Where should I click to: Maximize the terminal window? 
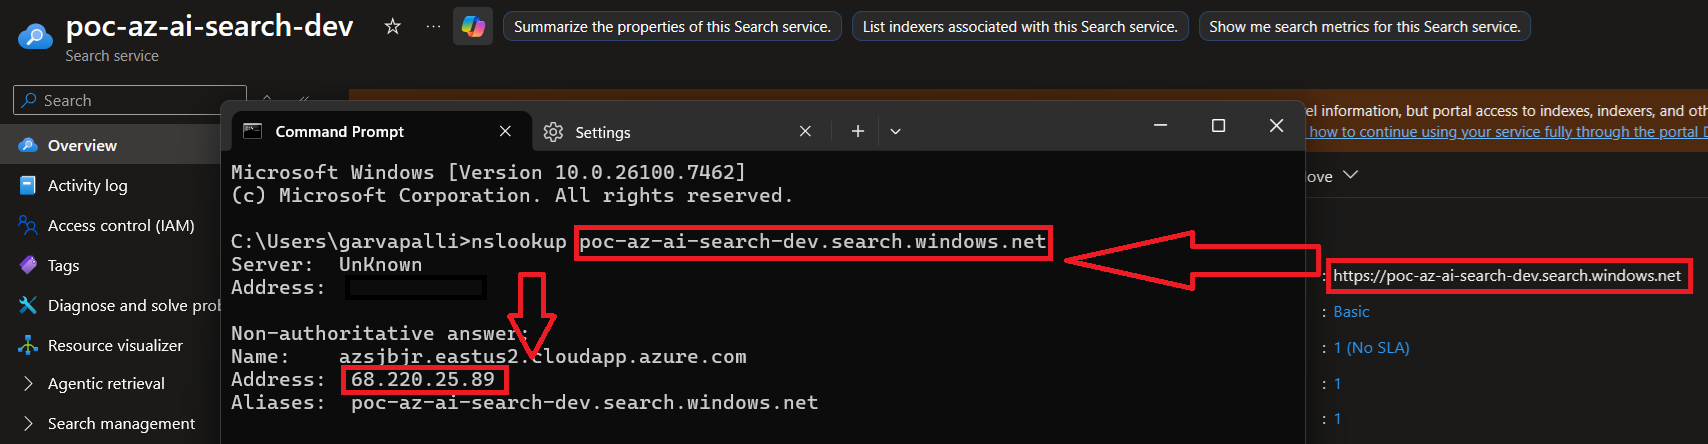coord(1218,125)
